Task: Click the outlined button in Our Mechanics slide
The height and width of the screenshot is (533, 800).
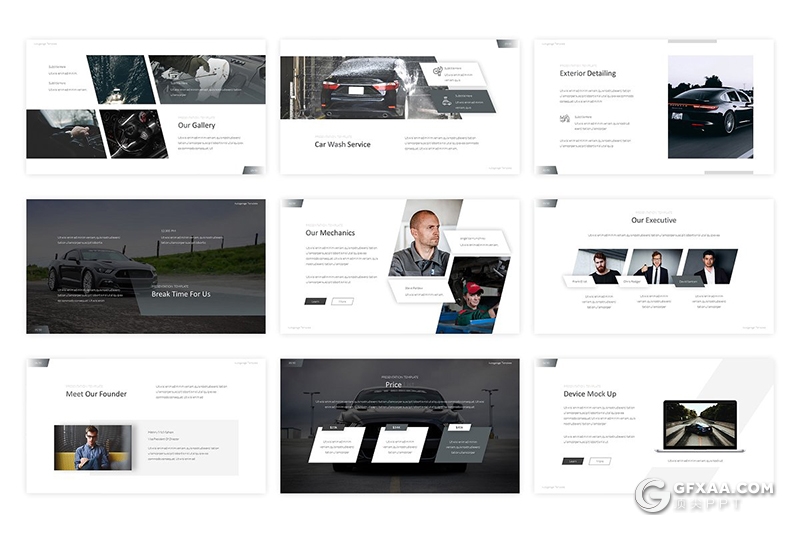Action: point(342,300)
